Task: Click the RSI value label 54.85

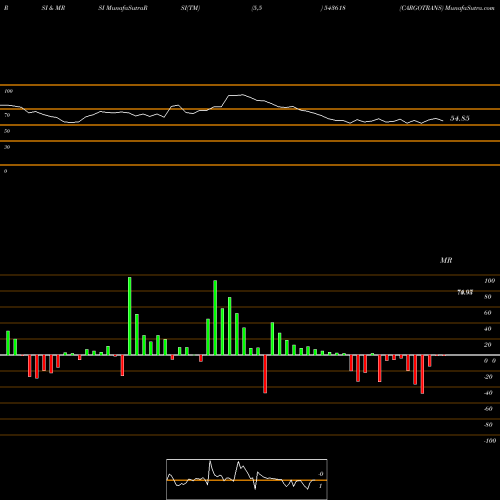Action: coord(460,118)
